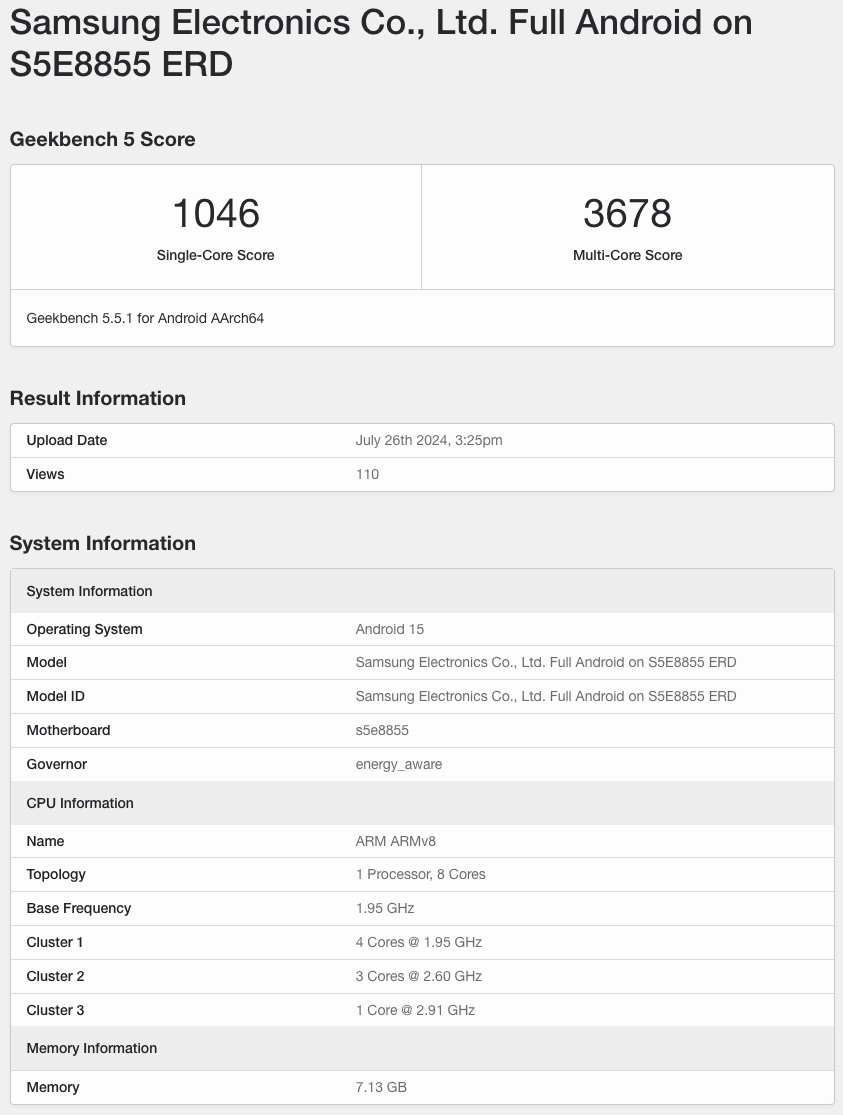Click the 7.13 GB memory value
843x1115 pixels.
click(381, 1087)
